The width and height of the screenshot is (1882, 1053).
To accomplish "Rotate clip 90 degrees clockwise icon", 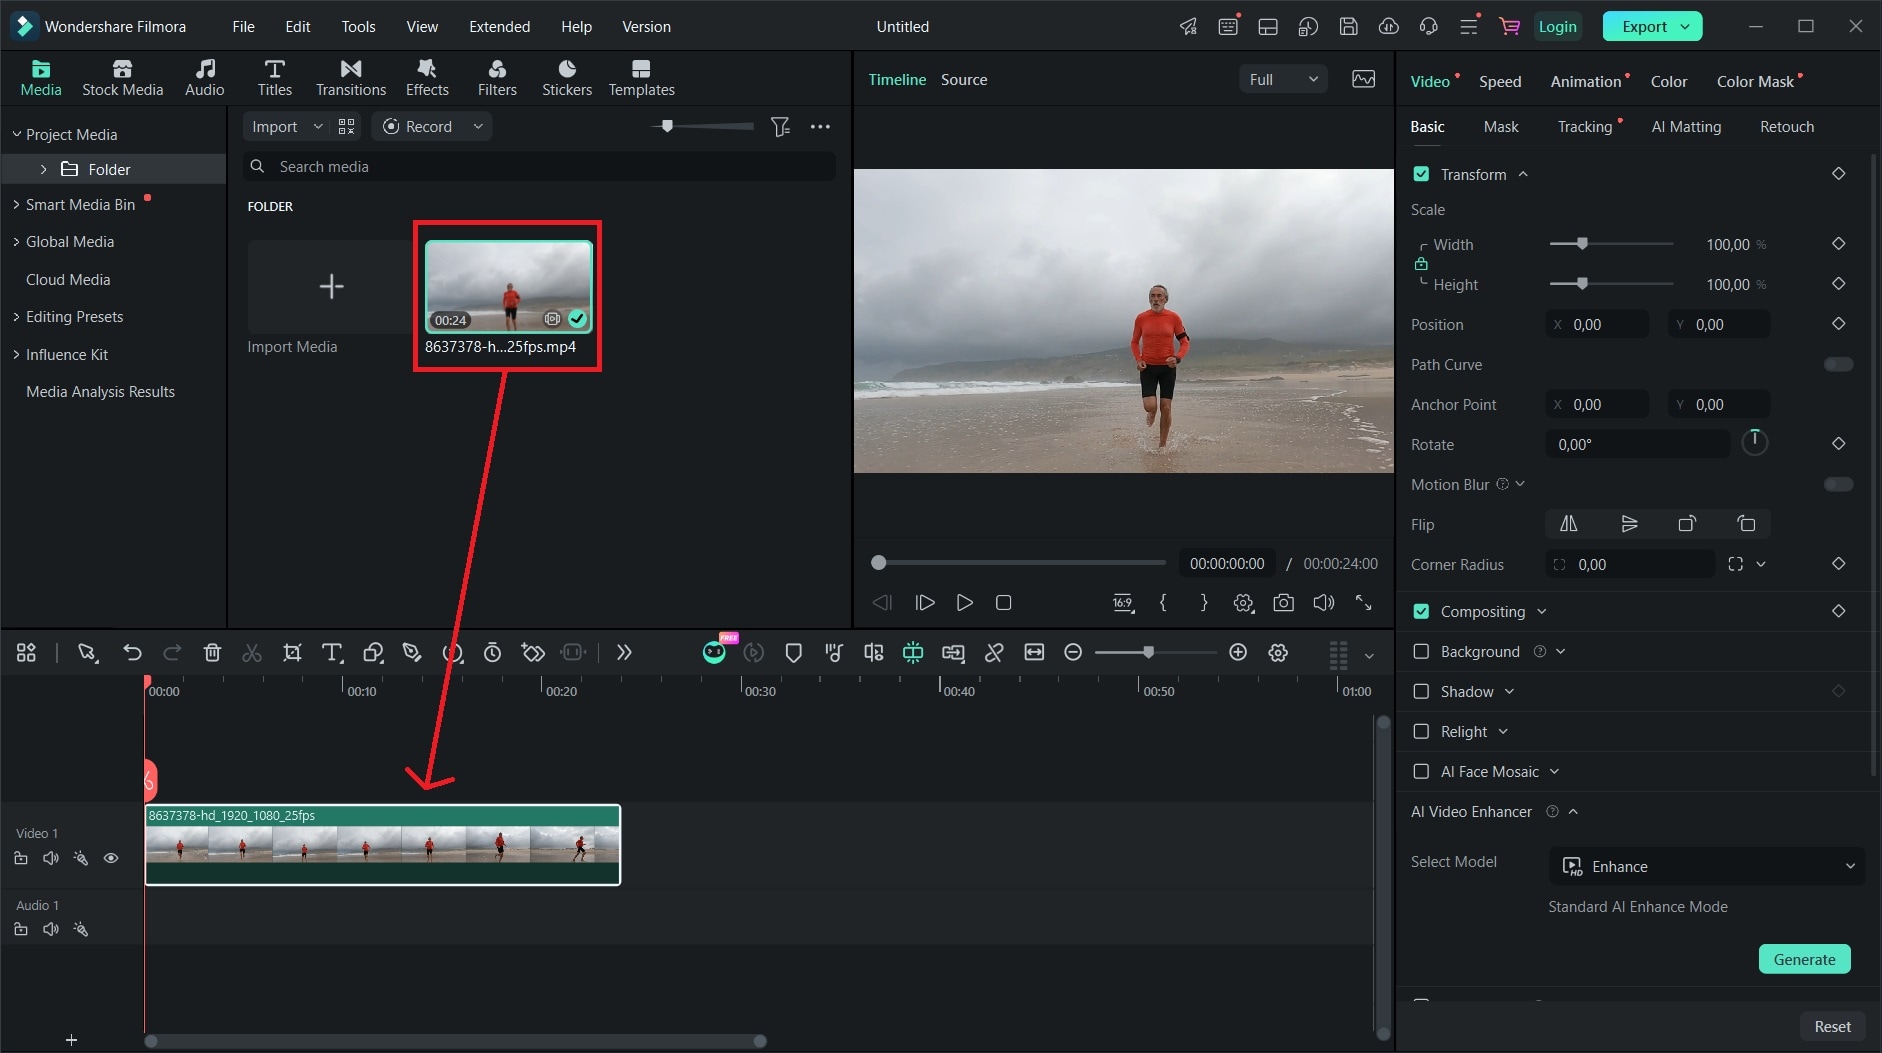I will tap(1687, 524).
